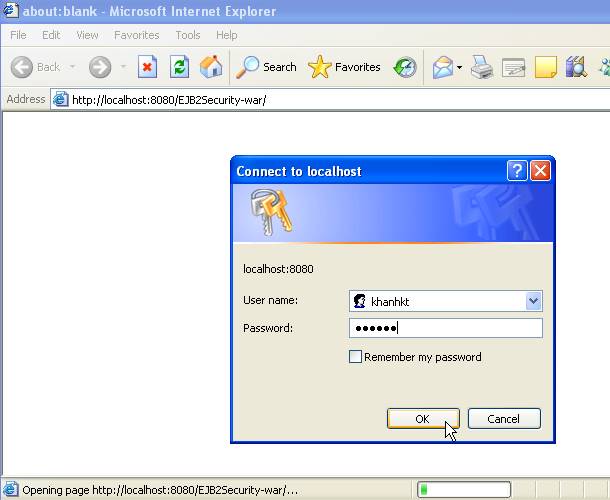Stop page loading with red X icon

click(x=147, y=67)
